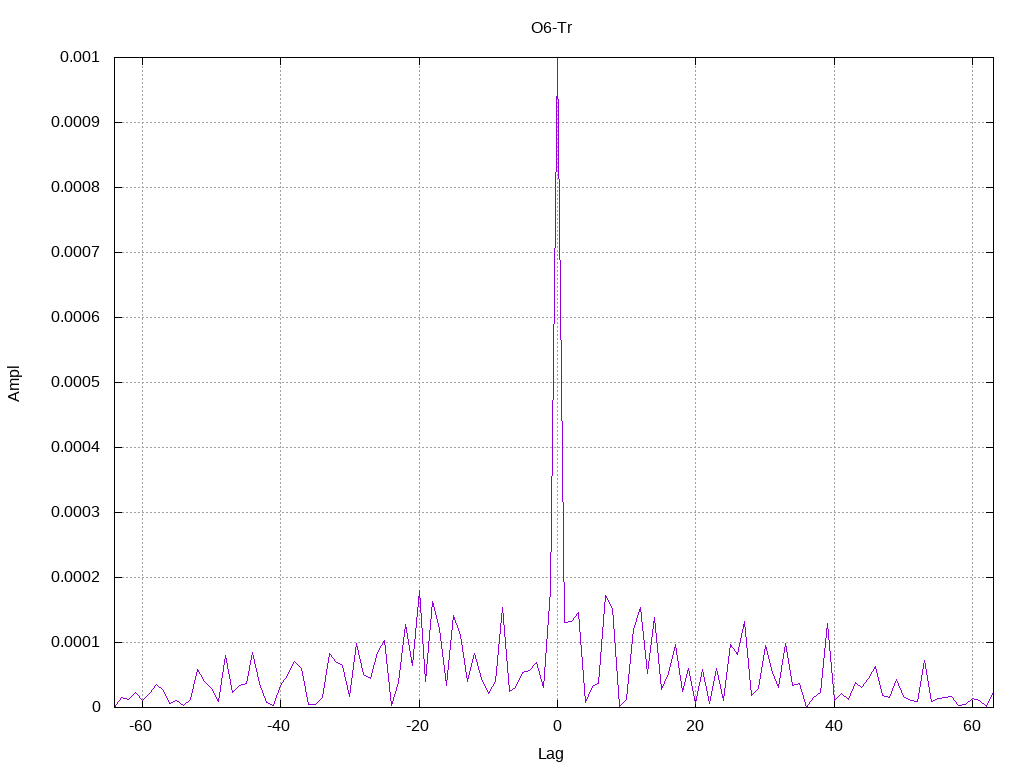The height and width of the screenshot is (768, 1024).
Task: Click the side peak near lag 39
Action: pos(827,624)
